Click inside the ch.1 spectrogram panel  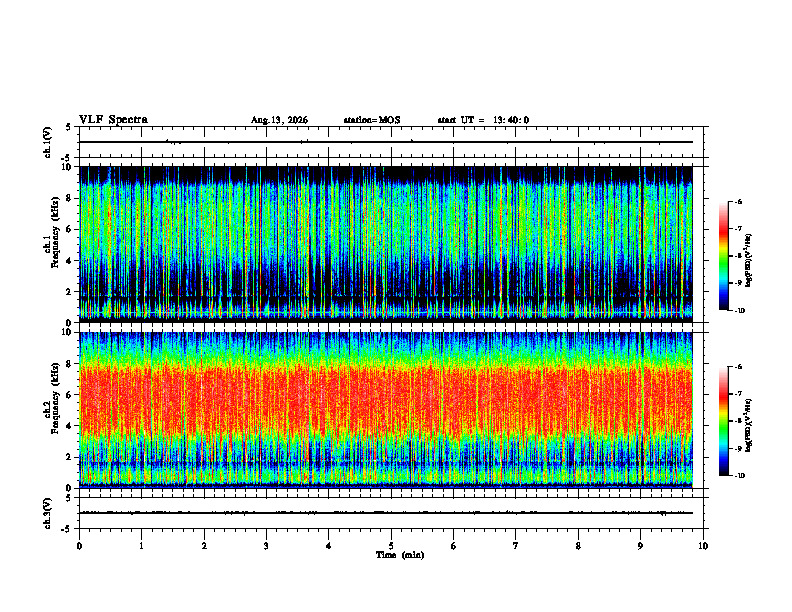[x=385, y=244]
